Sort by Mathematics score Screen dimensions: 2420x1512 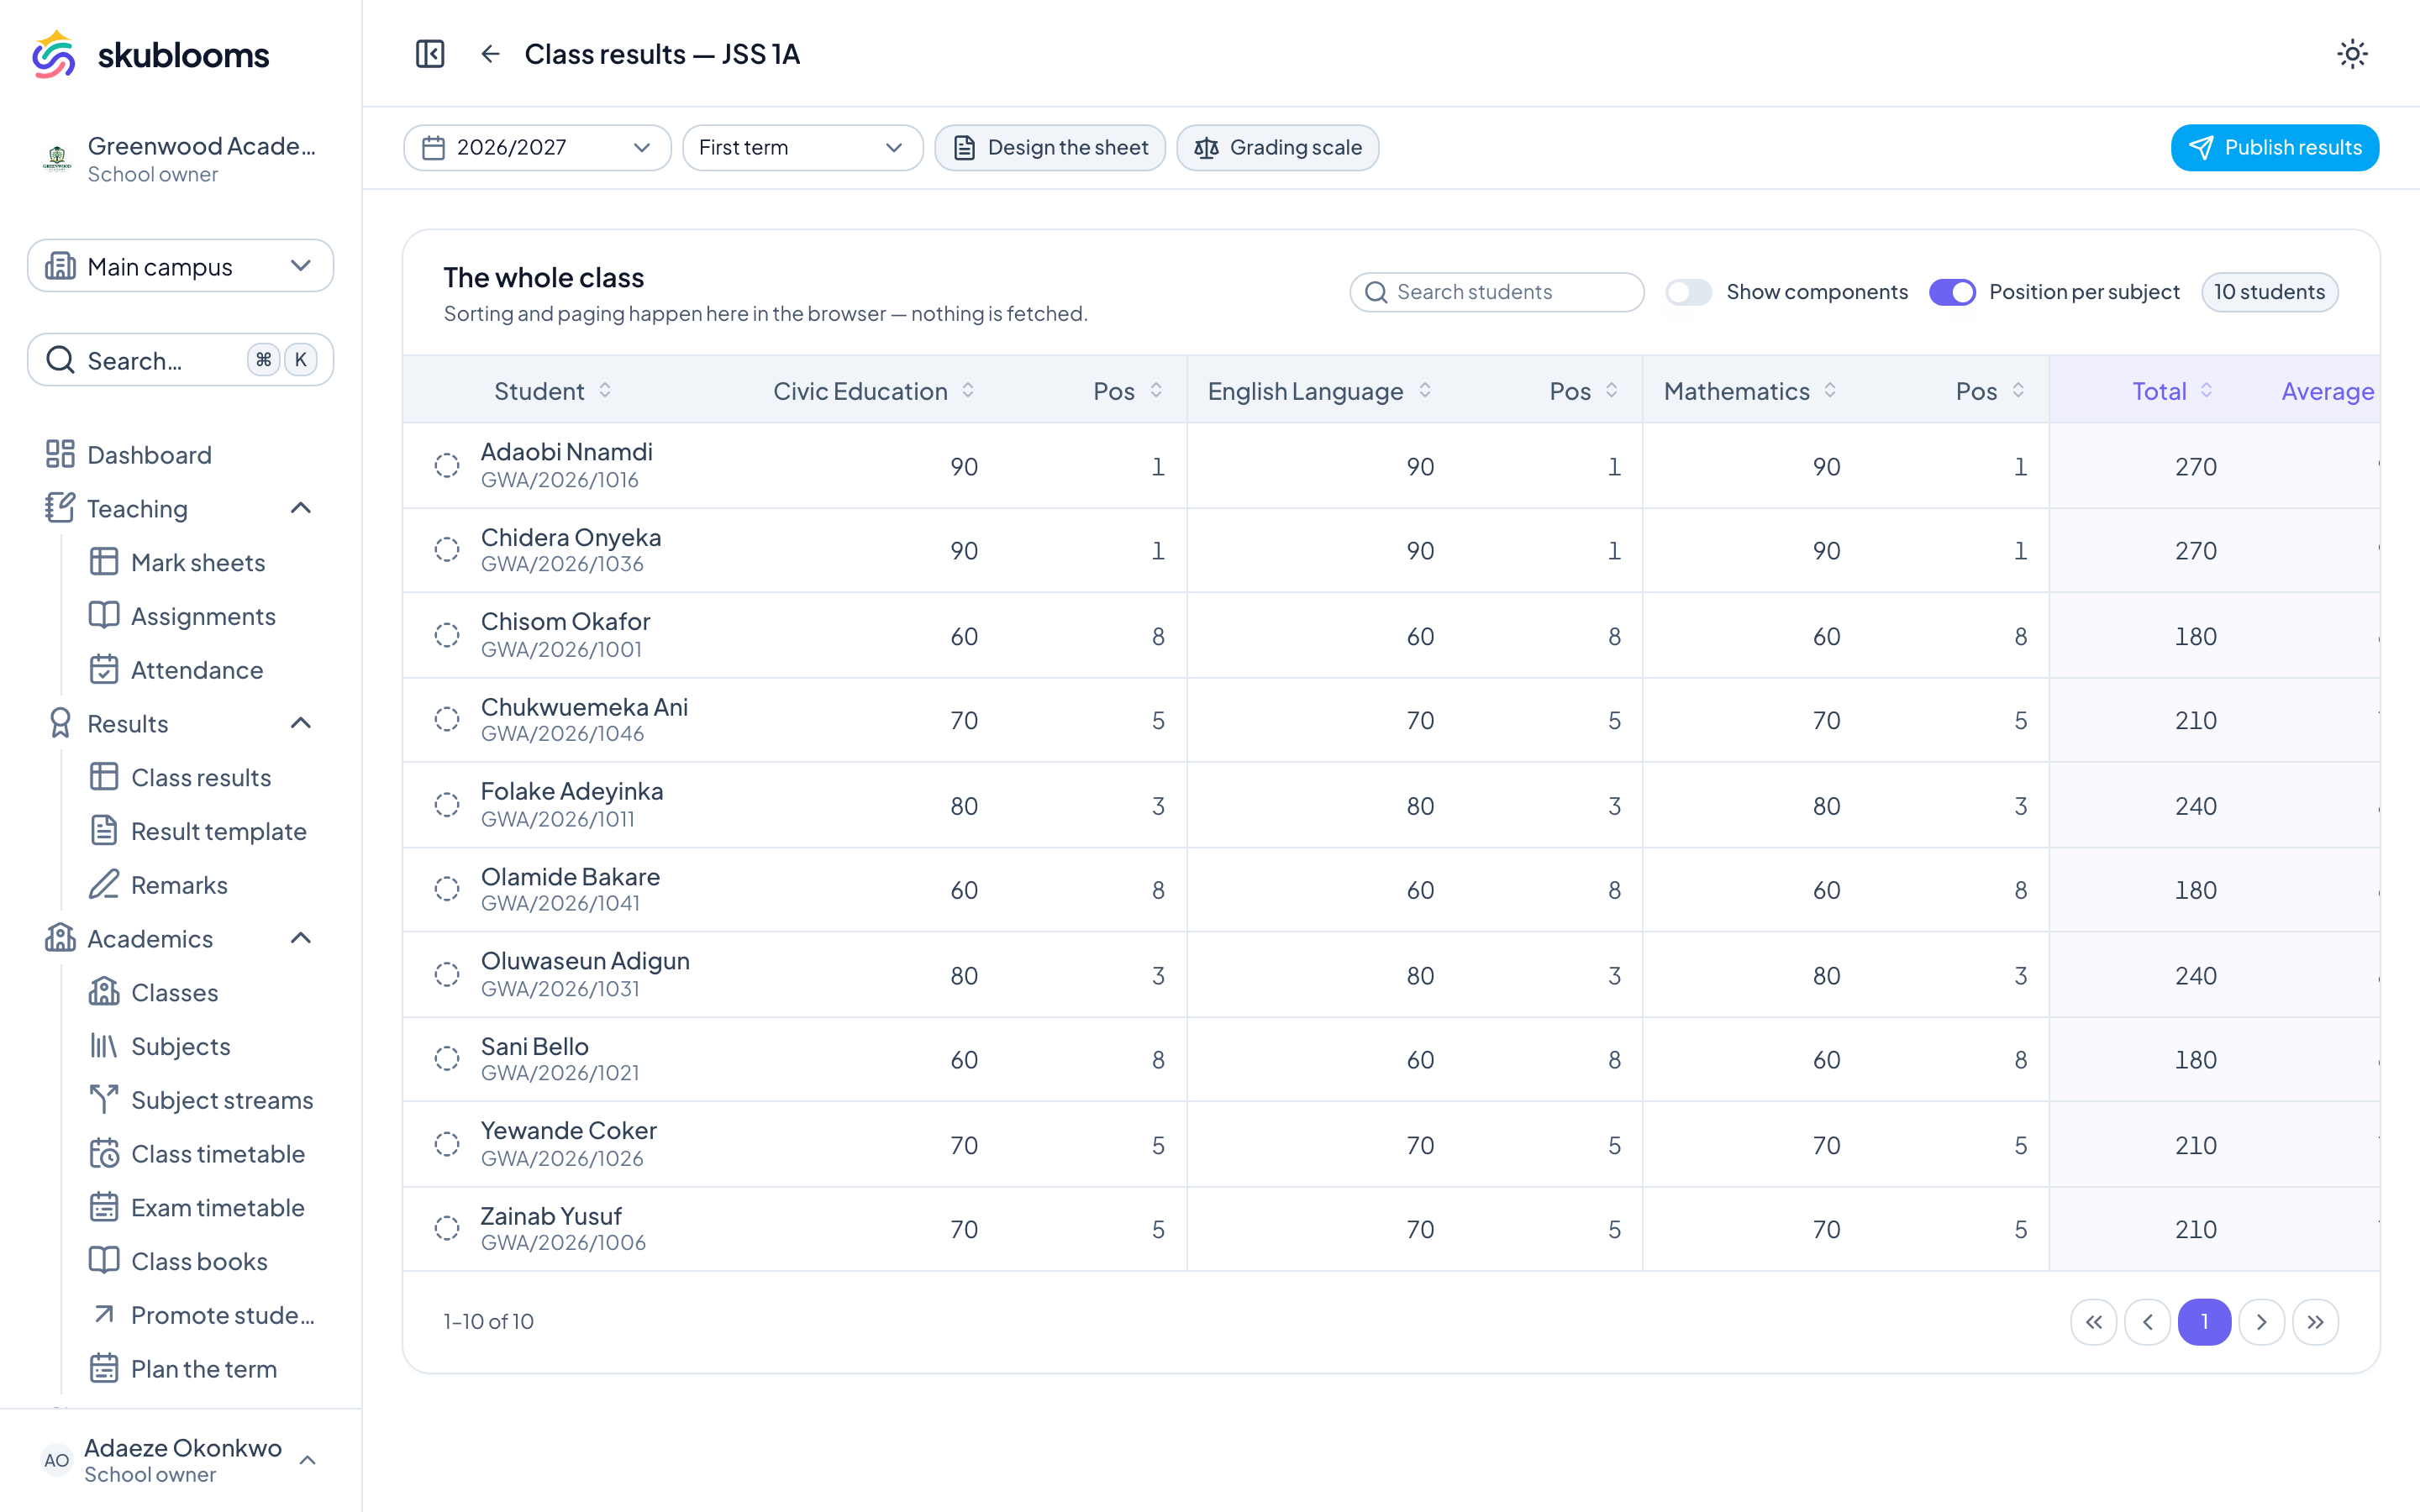point(1751,391)
